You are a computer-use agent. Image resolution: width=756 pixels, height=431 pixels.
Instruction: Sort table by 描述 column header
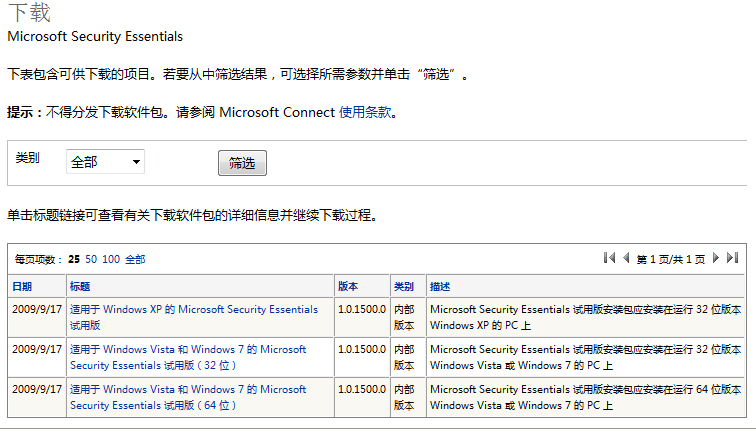(x=440, y=286)
